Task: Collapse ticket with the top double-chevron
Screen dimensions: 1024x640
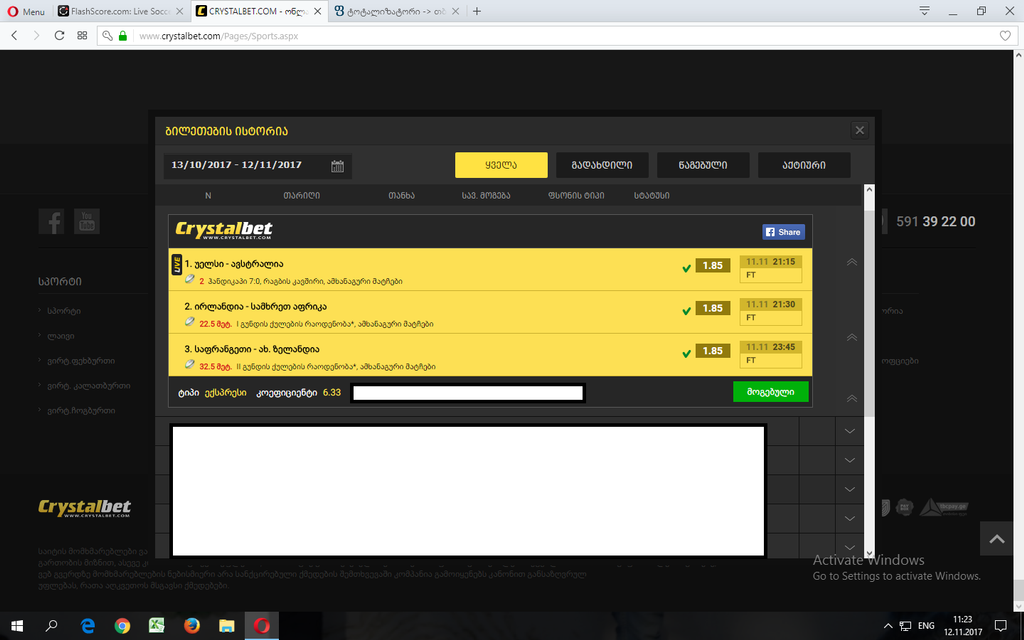Action: click(x=852, y=262)
